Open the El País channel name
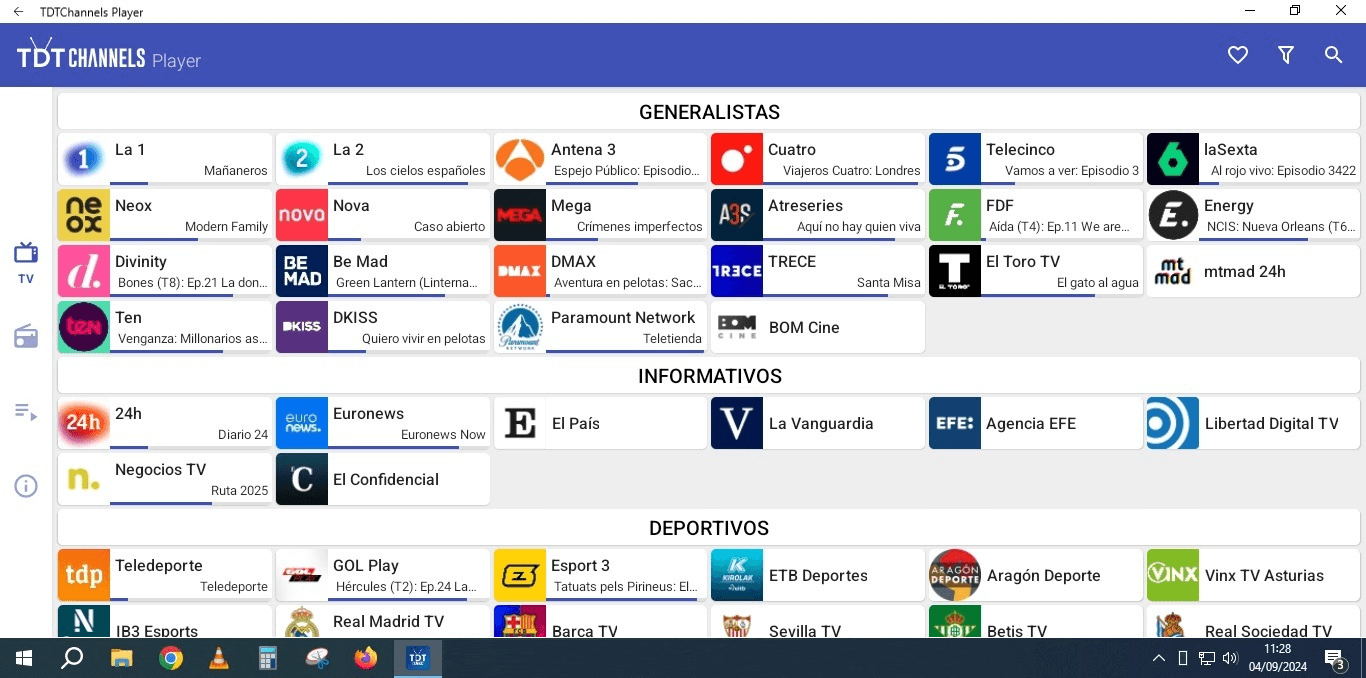The height and width of the screenshot is (678, 1366). coord(576,423)
